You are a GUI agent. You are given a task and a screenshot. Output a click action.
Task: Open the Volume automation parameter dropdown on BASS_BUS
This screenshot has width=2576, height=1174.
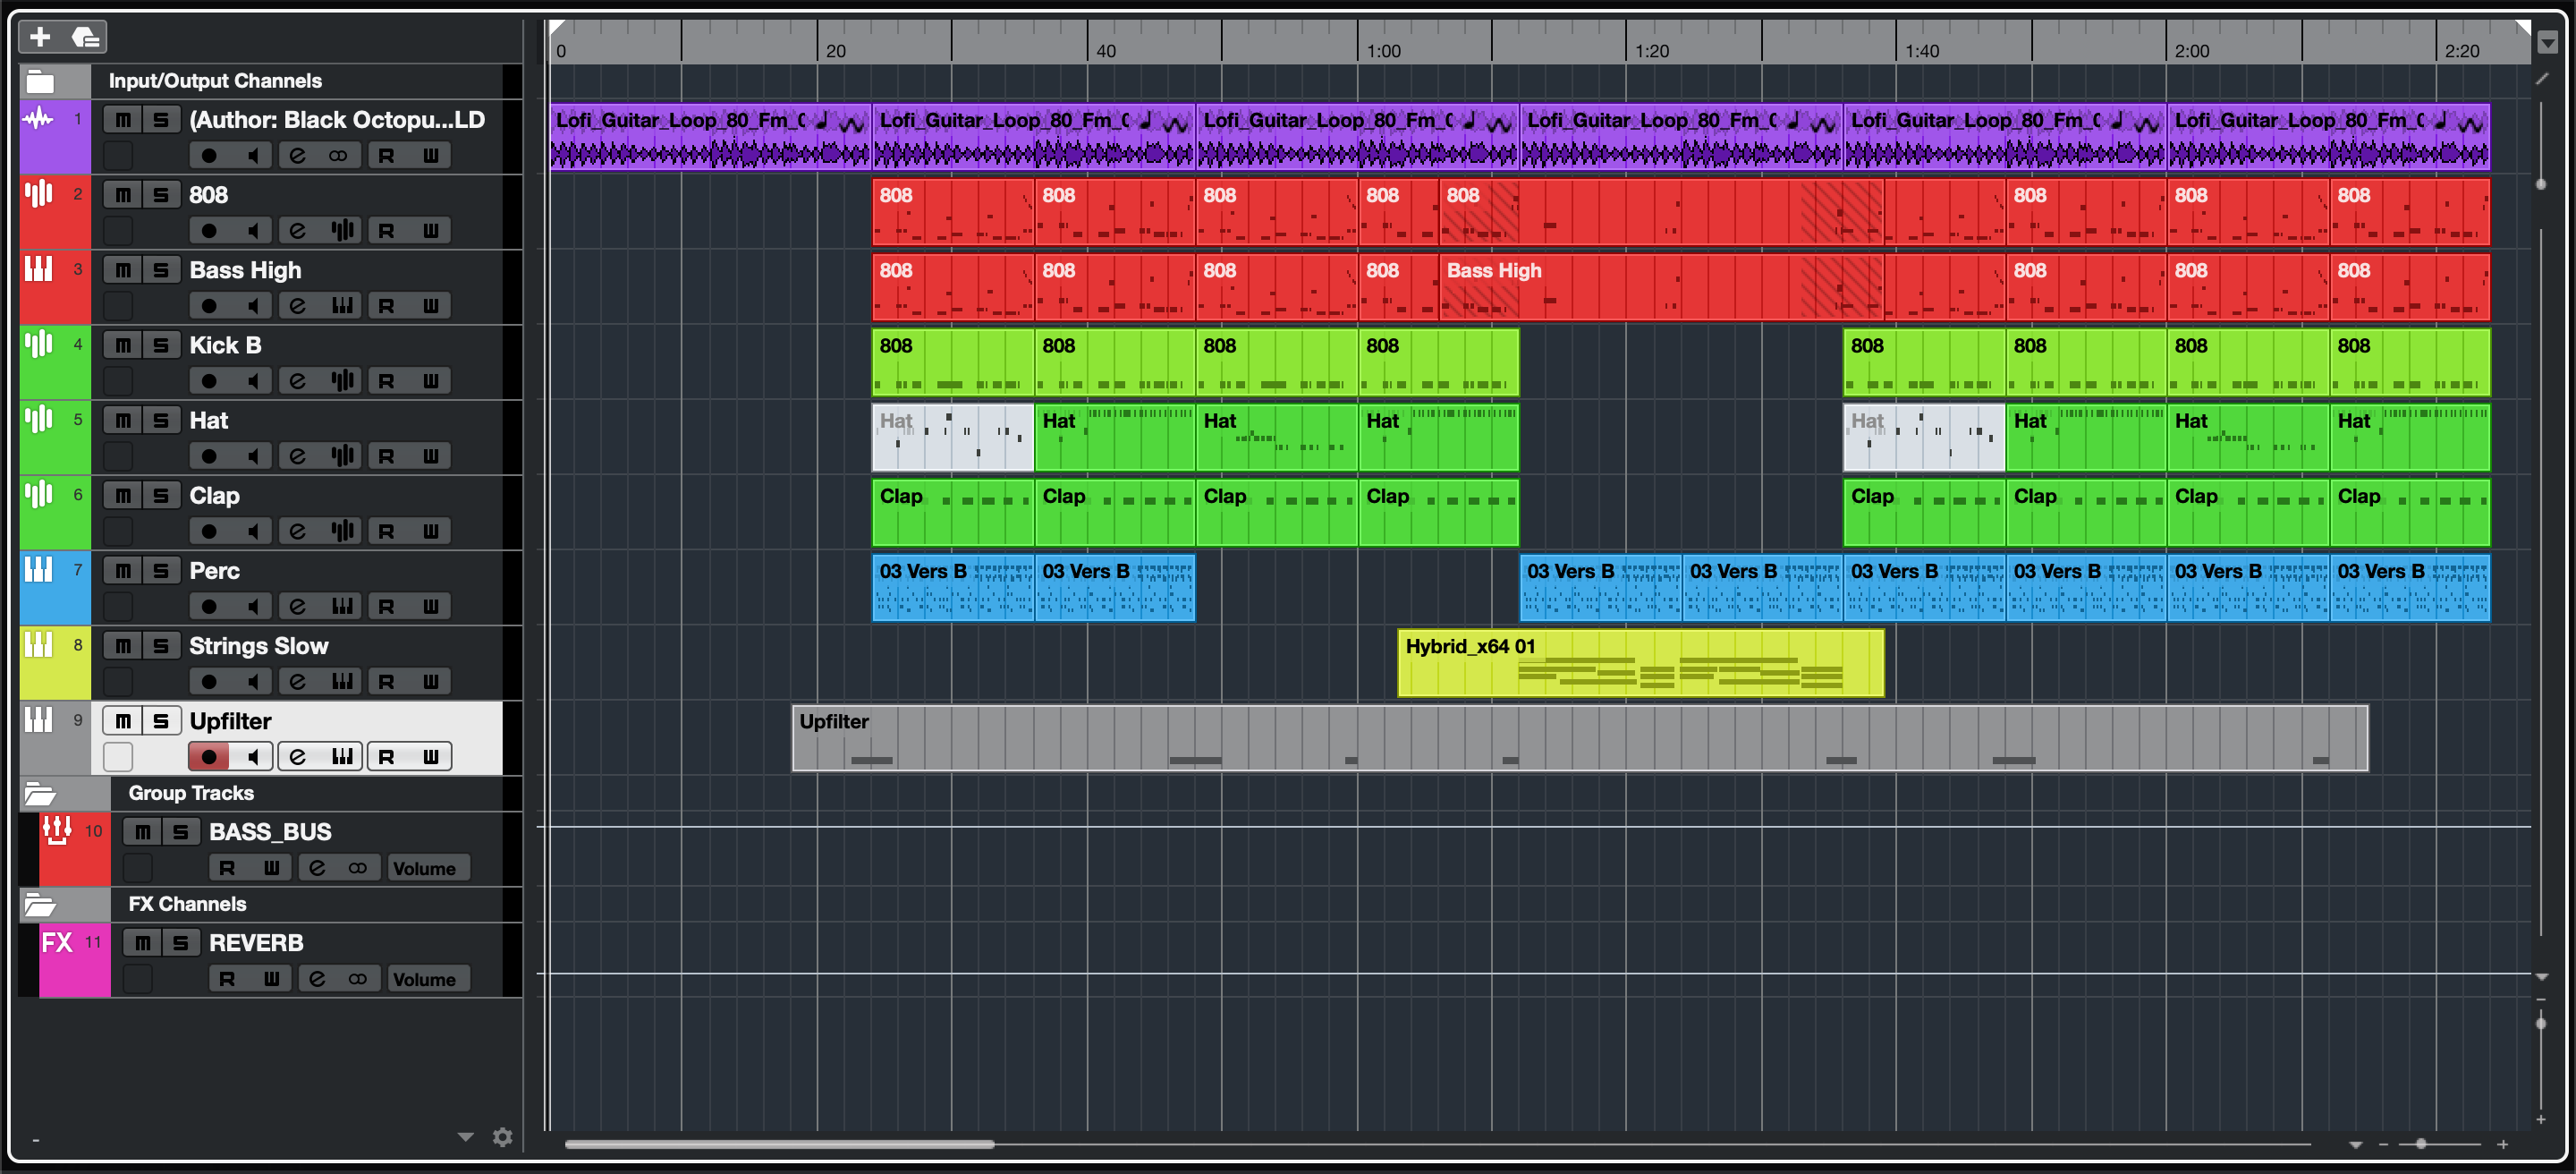pyautogui.click(x=424, y=868)
